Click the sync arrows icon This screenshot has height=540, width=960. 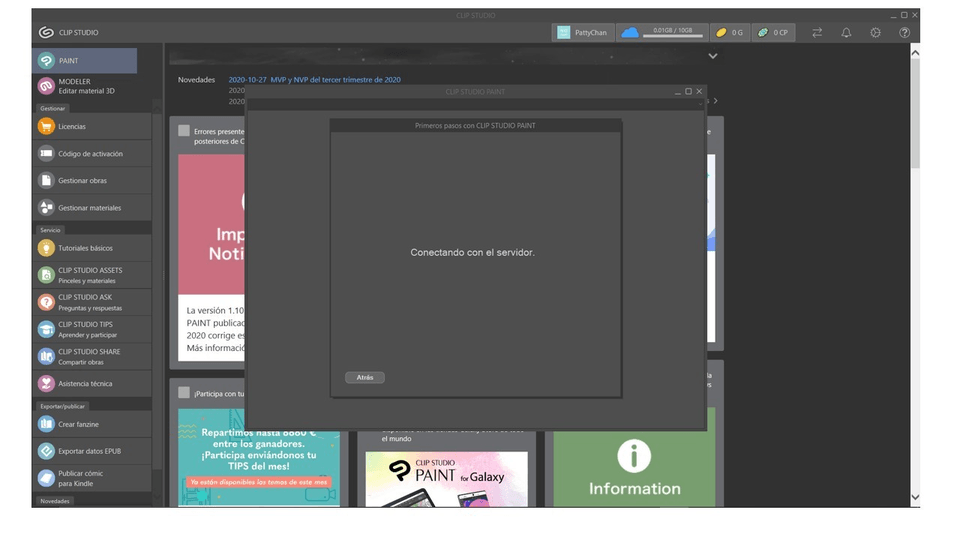(817, 33)
